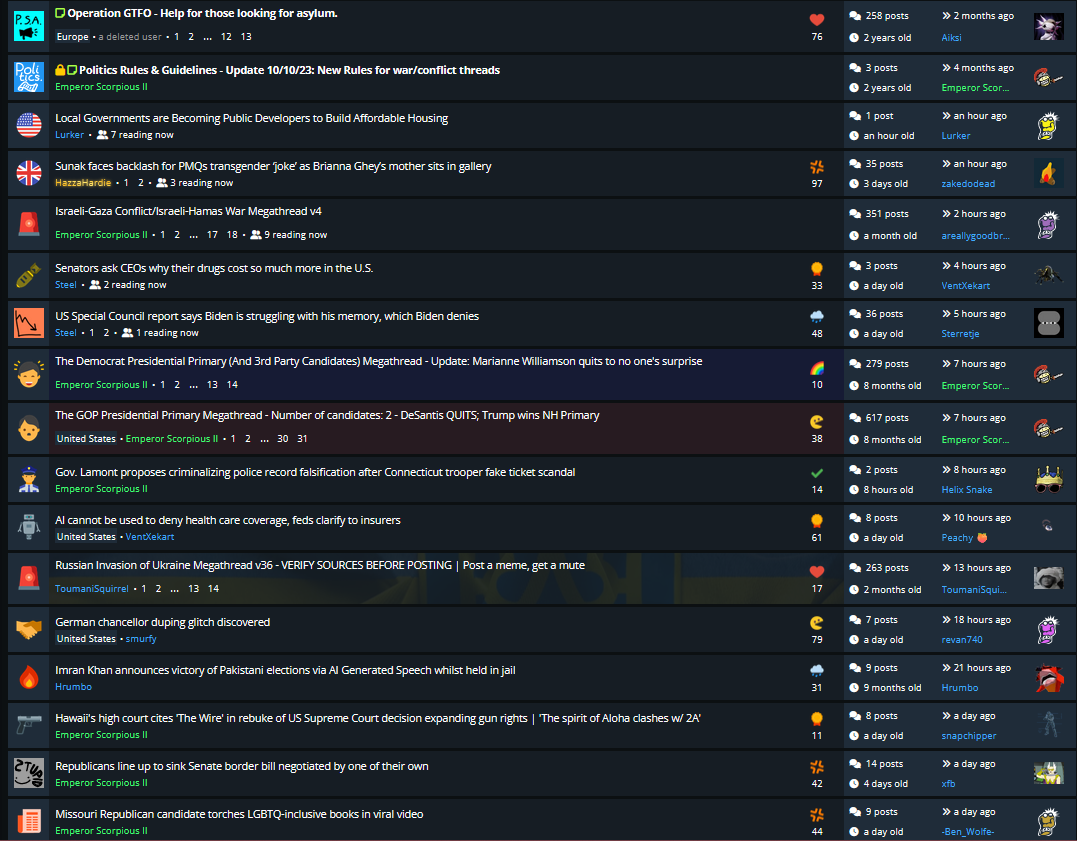Image resolution: width=1077 pixels, height=841 pixels.
Task: Click the smiley rating on German chancellor thread
Action: 817,623
